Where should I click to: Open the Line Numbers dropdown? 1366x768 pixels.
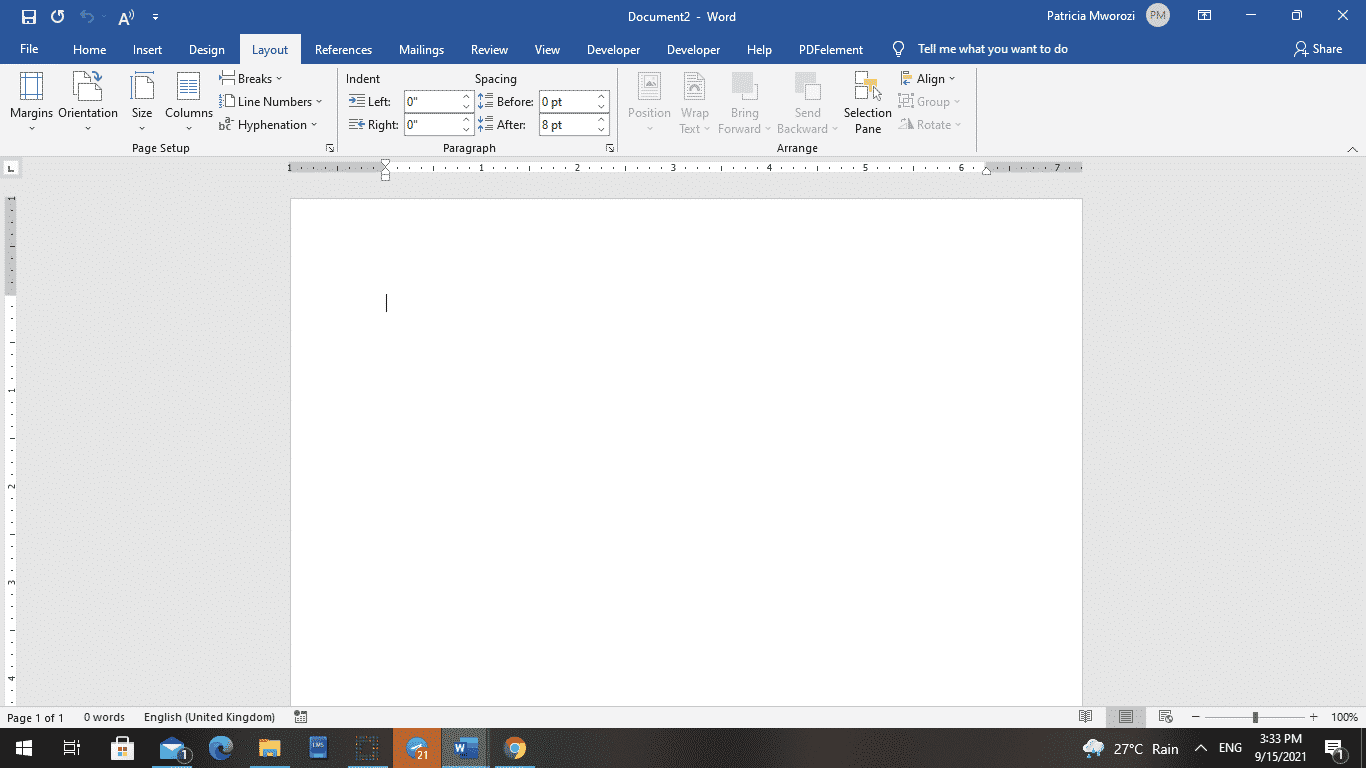pos(272,101)
